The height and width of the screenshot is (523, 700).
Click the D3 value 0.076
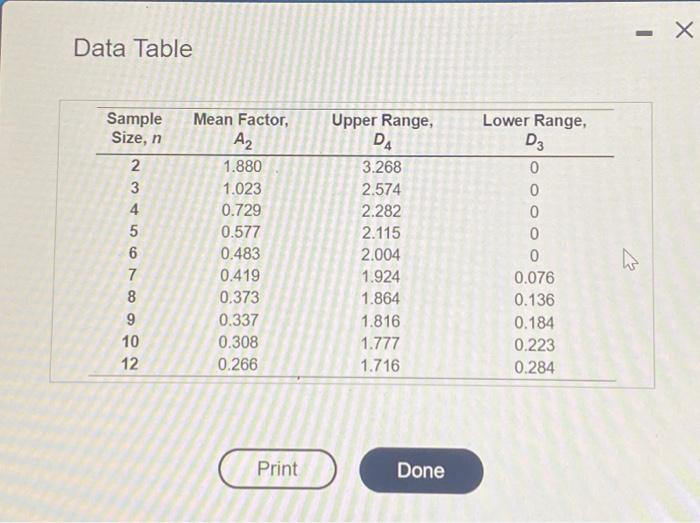click(534, 278)
